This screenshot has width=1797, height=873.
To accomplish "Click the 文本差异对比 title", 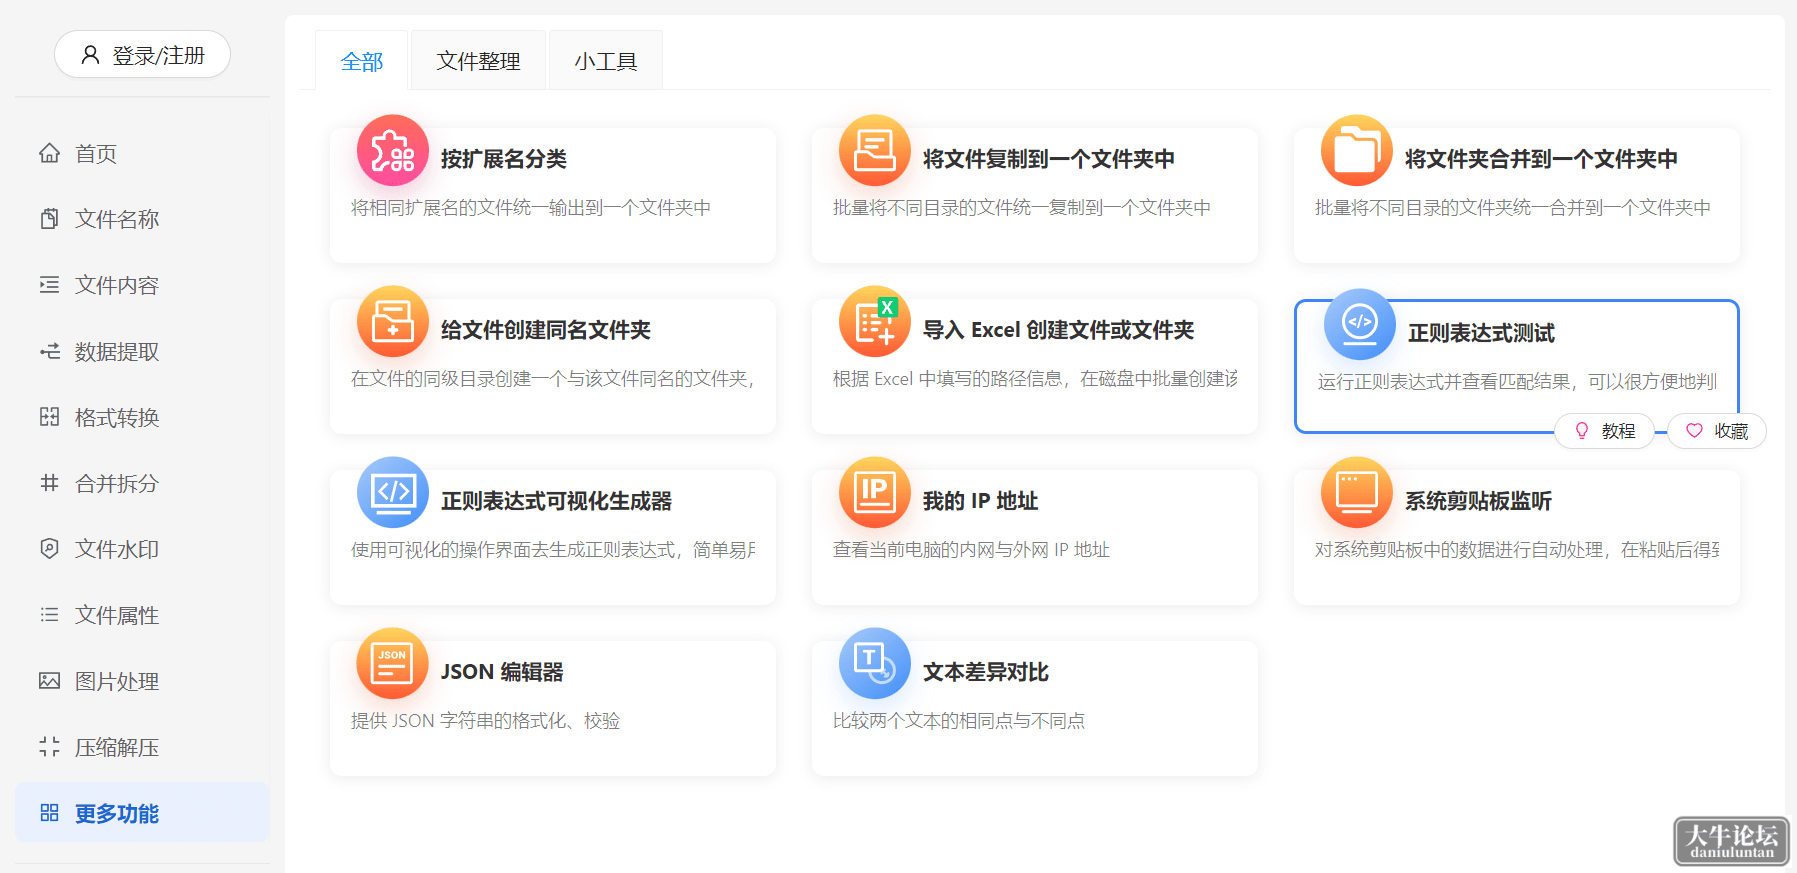I will click(986, 672).
